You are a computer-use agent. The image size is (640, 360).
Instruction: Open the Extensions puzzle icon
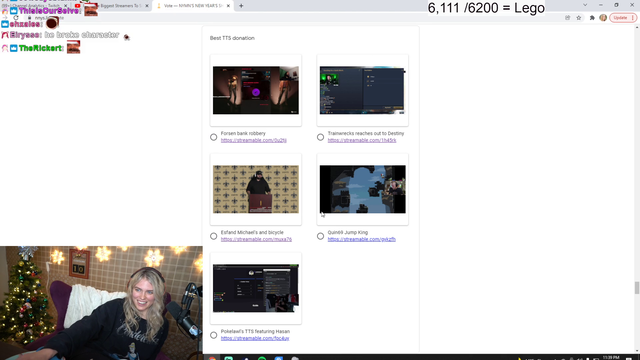point(592,18)
